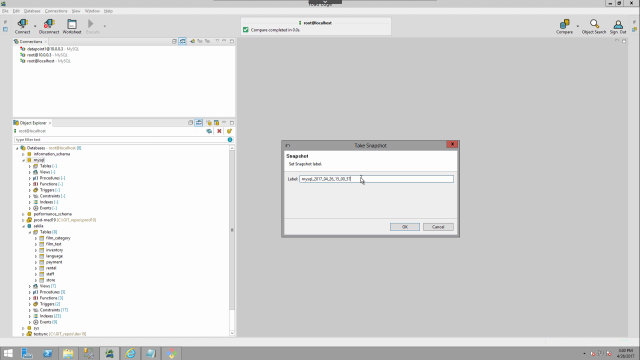This screenshot has width=640, height=360.
Task: Click scroll-down arrow in Object Explorer
Action: point(232,333)
